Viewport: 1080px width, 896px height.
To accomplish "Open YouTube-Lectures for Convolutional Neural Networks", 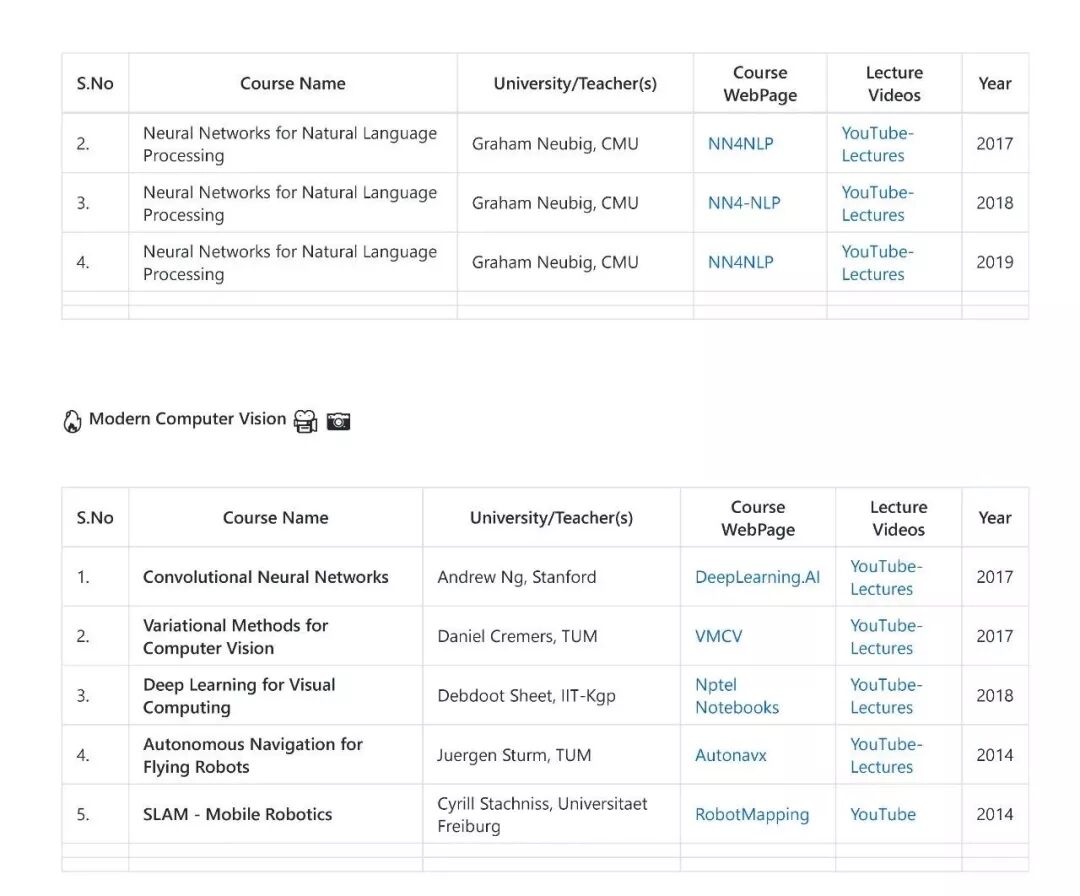I will tap(886, 577).
